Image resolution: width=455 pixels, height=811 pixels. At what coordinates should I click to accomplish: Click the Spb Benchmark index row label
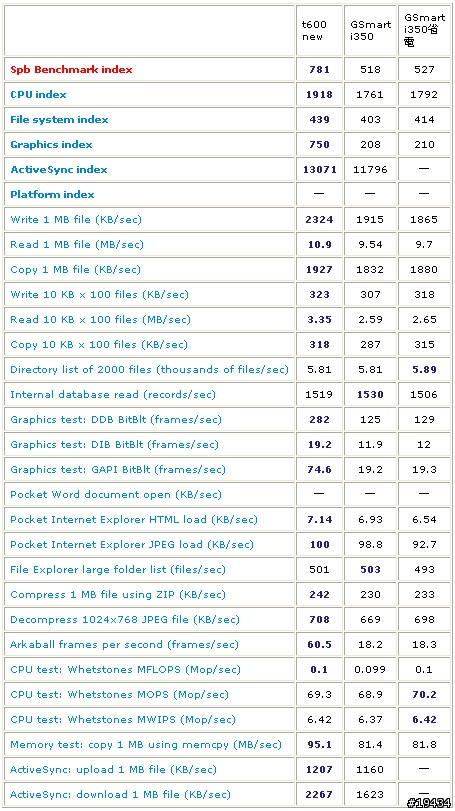71,69
